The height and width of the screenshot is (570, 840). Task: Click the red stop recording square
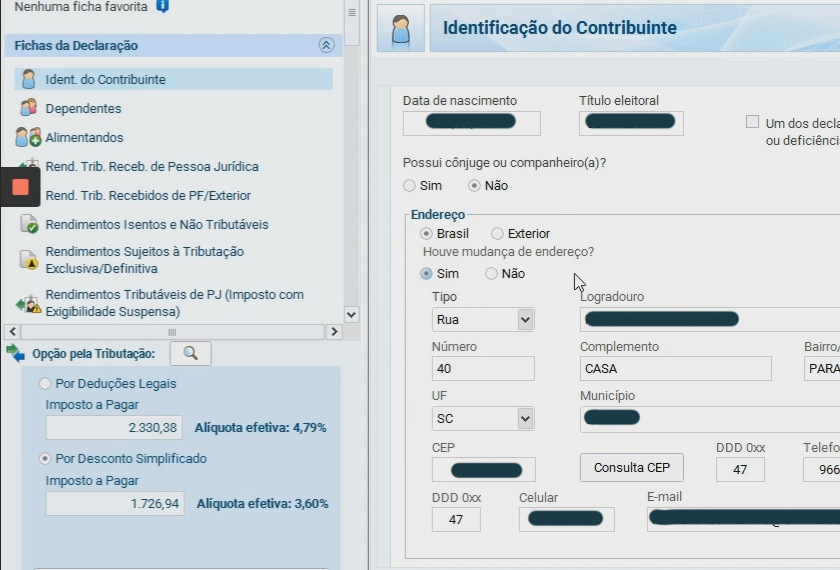(x=20, y=187)
